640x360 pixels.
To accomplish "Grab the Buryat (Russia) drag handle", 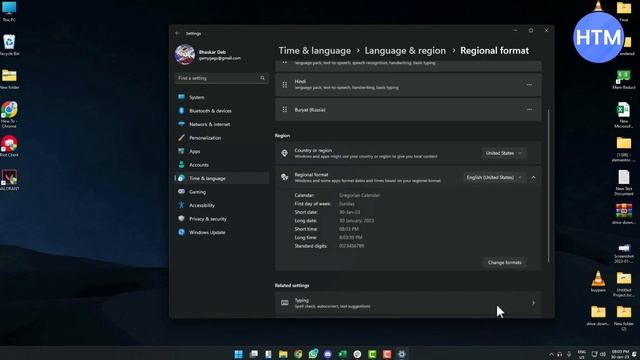I will [284, 109].
